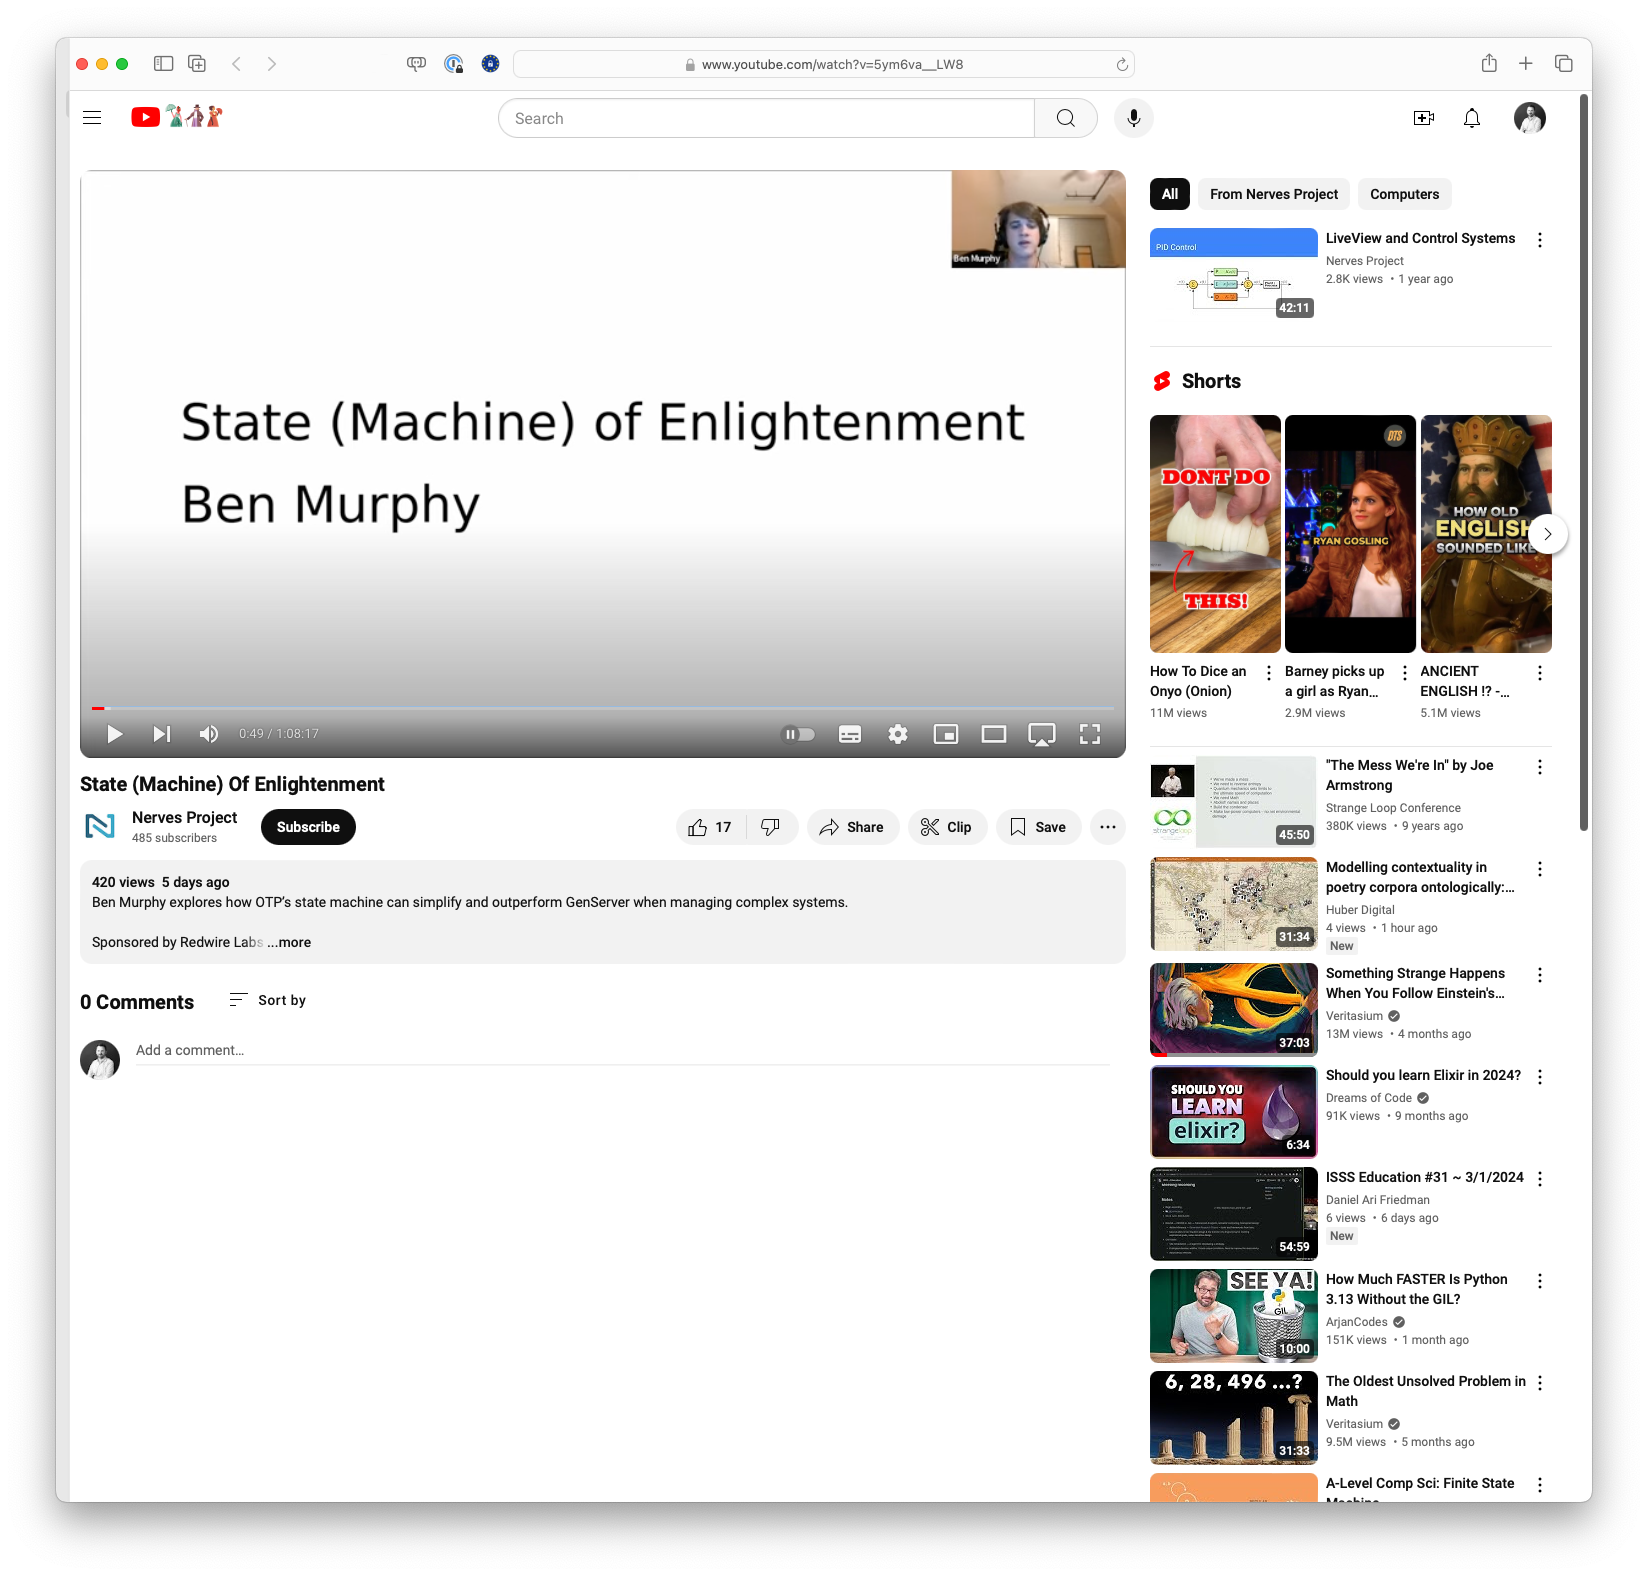Select the From Nerves Project filter chip

point(1272,193)
